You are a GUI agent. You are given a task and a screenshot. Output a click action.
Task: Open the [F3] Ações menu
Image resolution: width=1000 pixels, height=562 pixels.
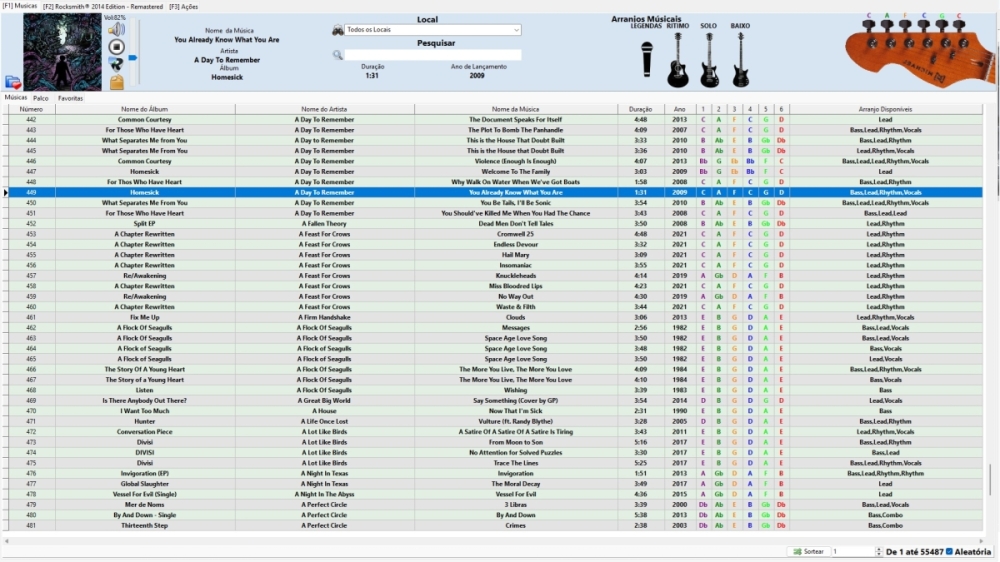click(184, 6)
